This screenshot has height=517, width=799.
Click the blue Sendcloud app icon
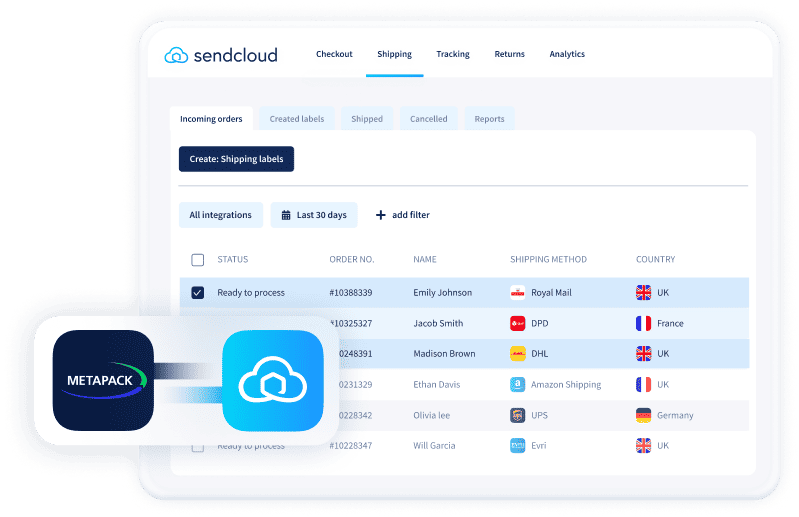[x=273, y=380]
